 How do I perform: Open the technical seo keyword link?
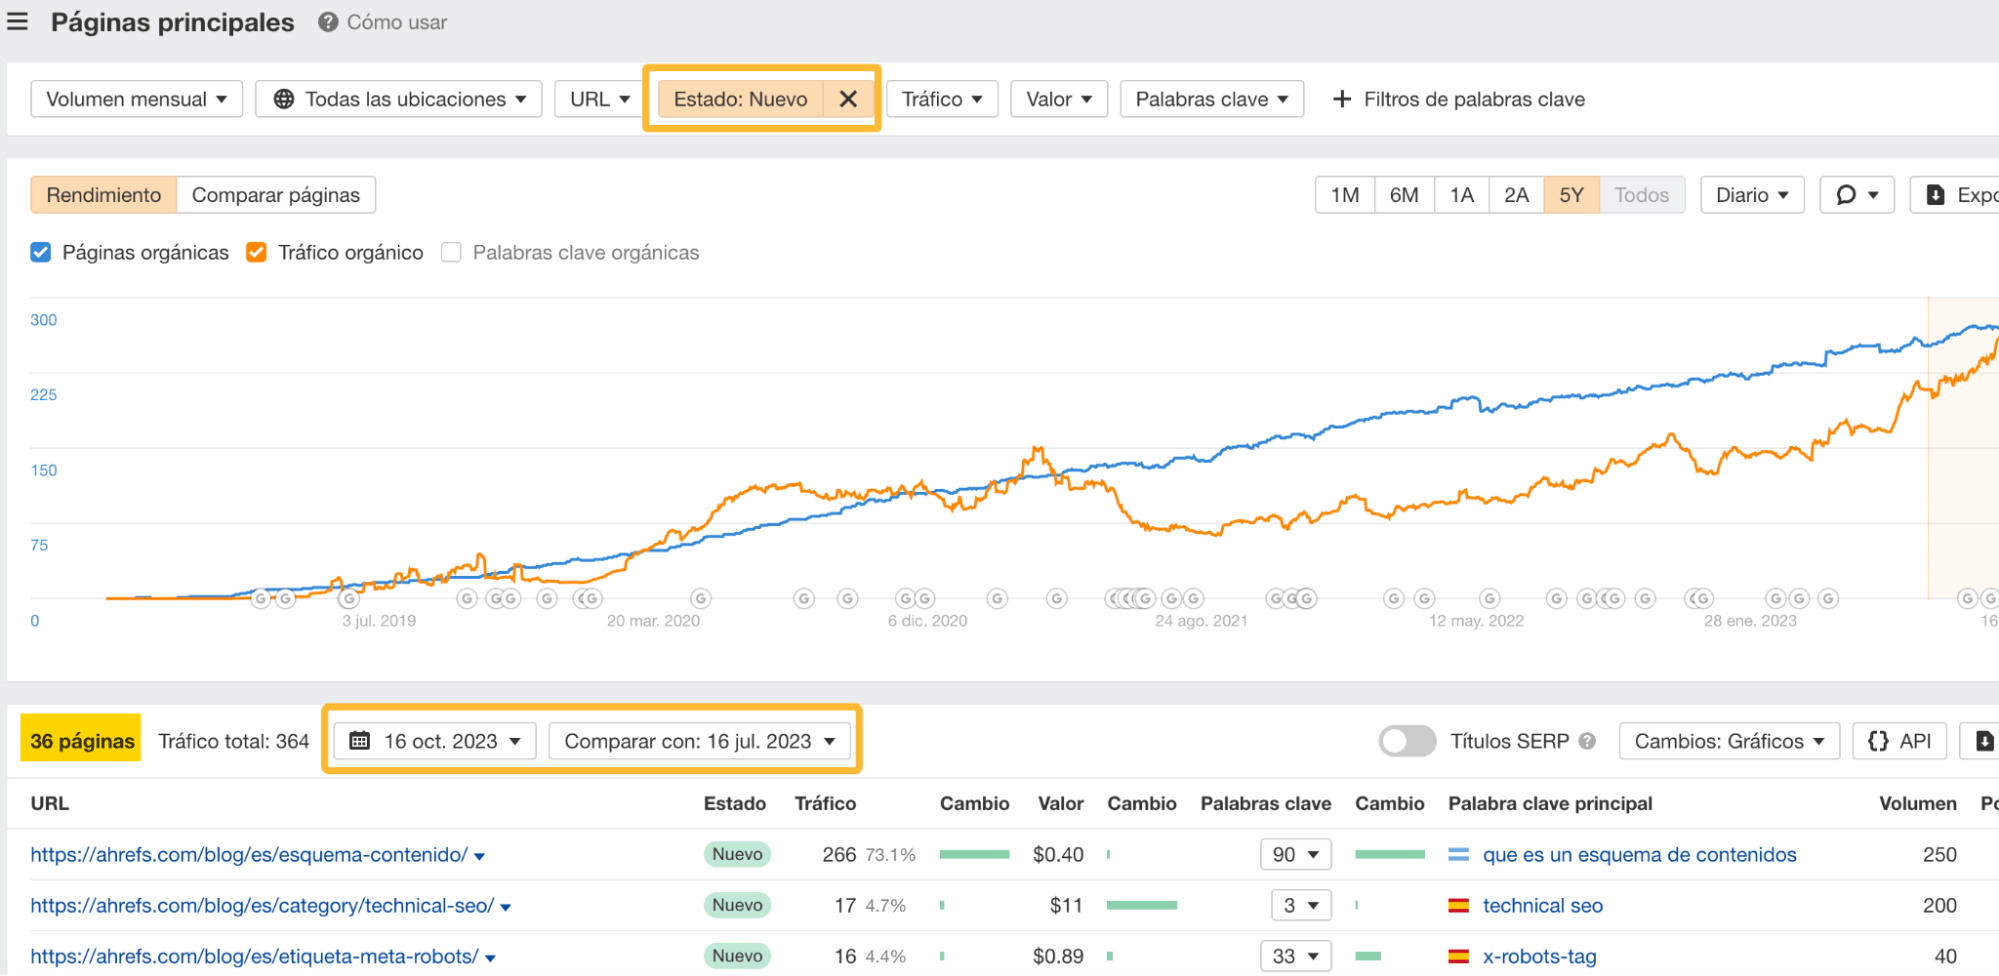tap(1542, 905)
